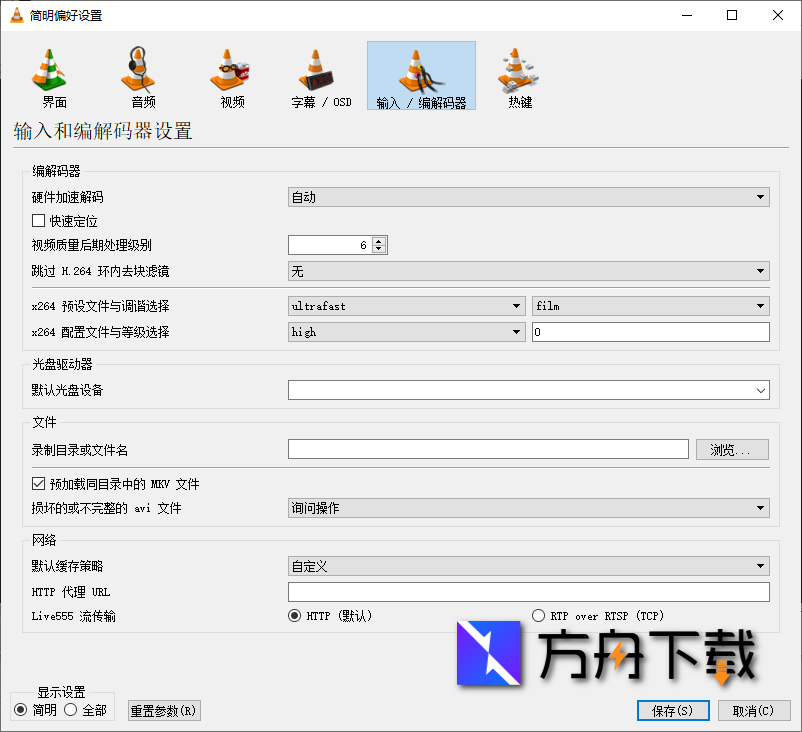802x732 pixels.
Task: Switch display settings to 全部 mode
Action: click(x=71, y=710)
